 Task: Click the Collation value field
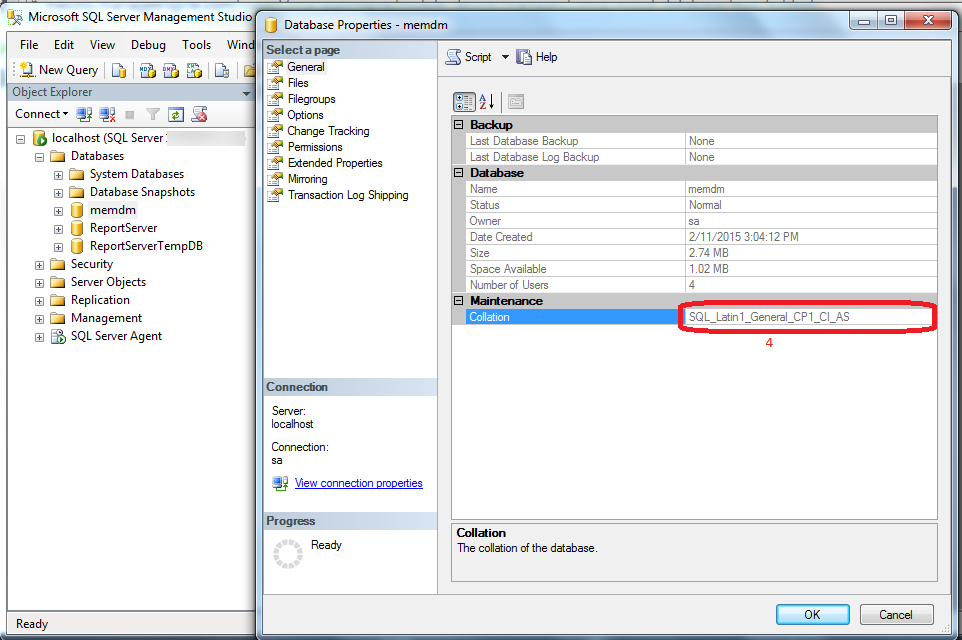click(x=808, y=317)
